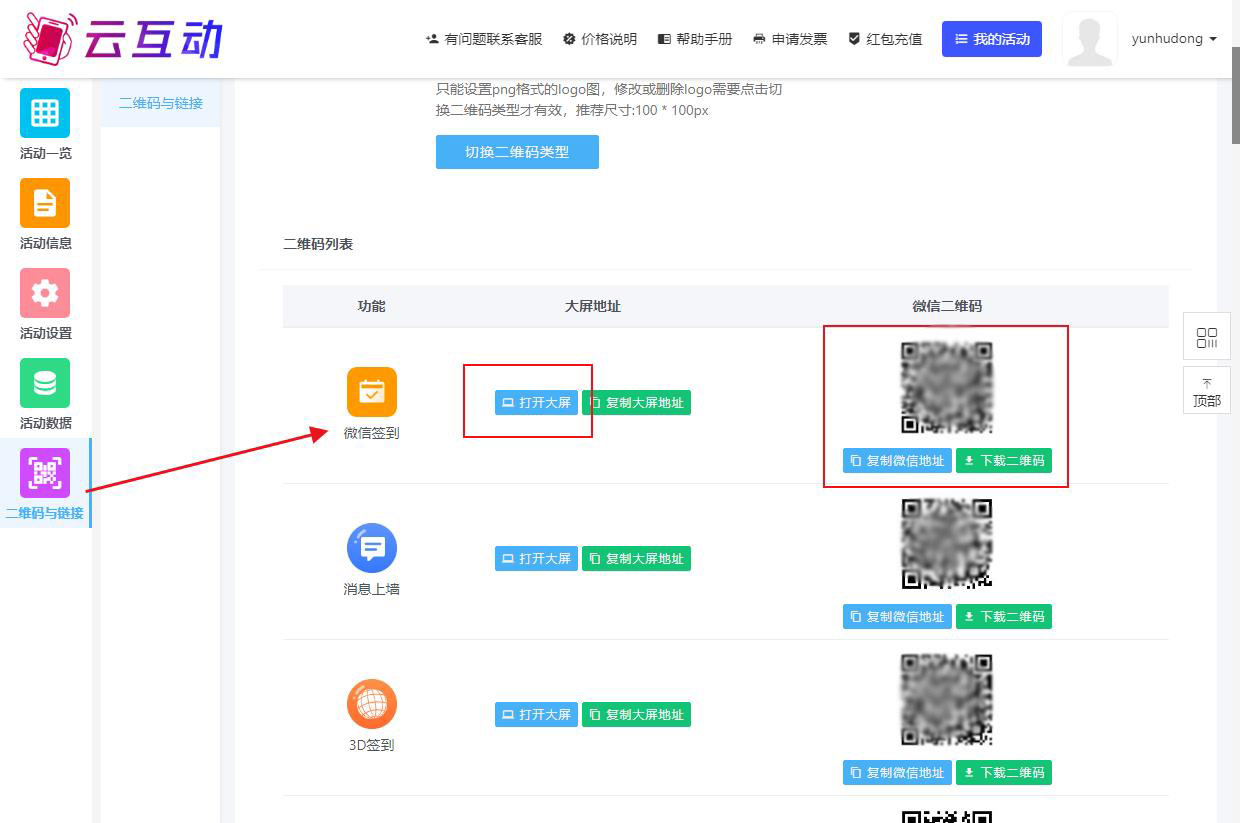Open the yunhudong account dropdown

click(x=1174, y=39)
